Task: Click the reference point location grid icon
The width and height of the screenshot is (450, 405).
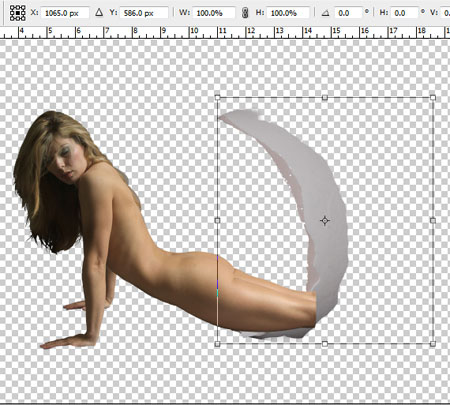Action: (17, 13)
